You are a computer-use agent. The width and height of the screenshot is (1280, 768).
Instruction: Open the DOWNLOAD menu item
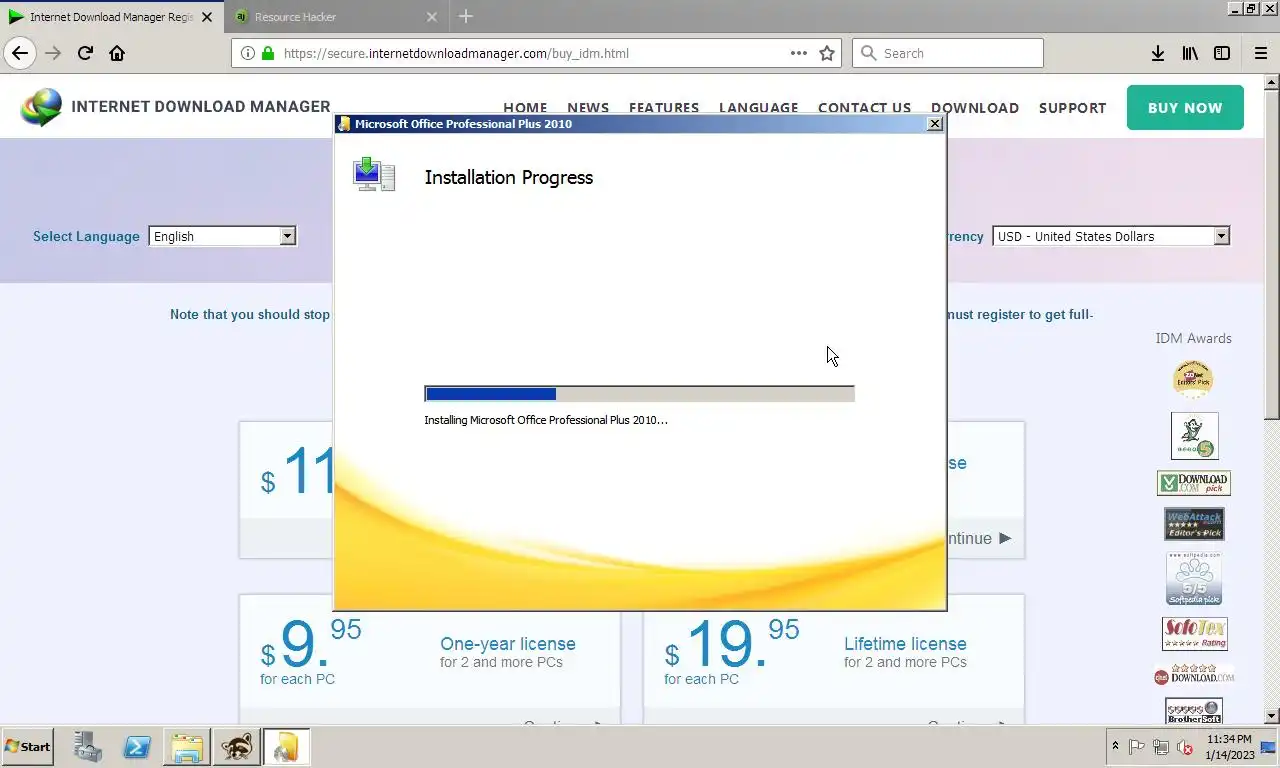(x=975, y=108)
